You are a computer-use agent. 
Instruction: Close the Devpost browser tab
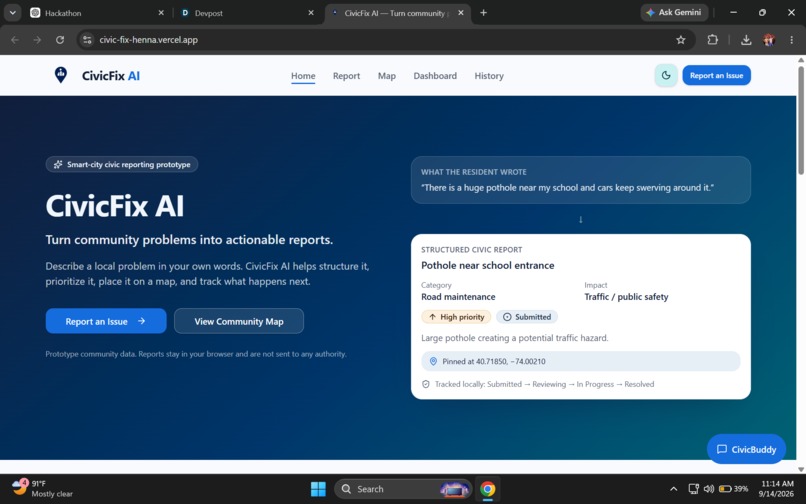[310, 13]
